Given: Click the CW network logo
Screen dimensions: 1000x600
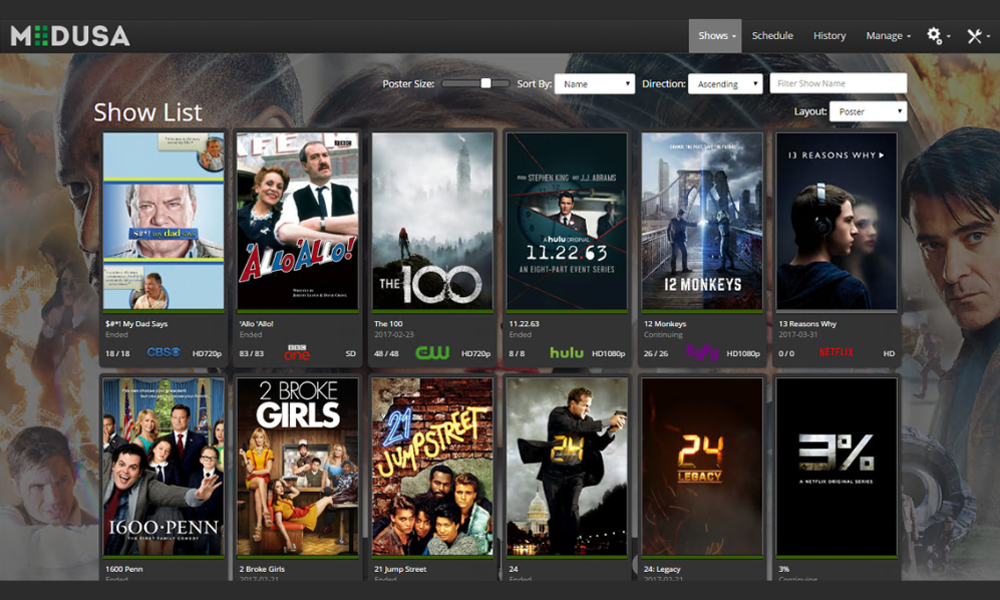Looking at the screenshot, I should (432, 353).
